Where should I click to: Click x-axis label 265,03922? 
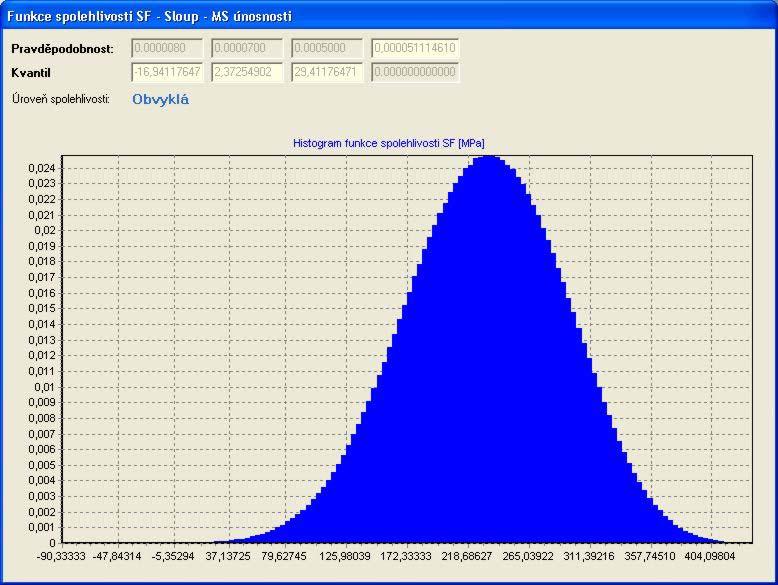click(x=528, y=556)
